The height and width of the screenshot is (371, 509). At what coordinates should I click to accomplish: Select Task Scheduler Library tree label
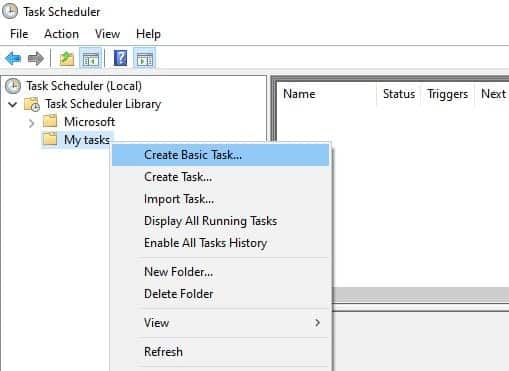pos(103,104)
